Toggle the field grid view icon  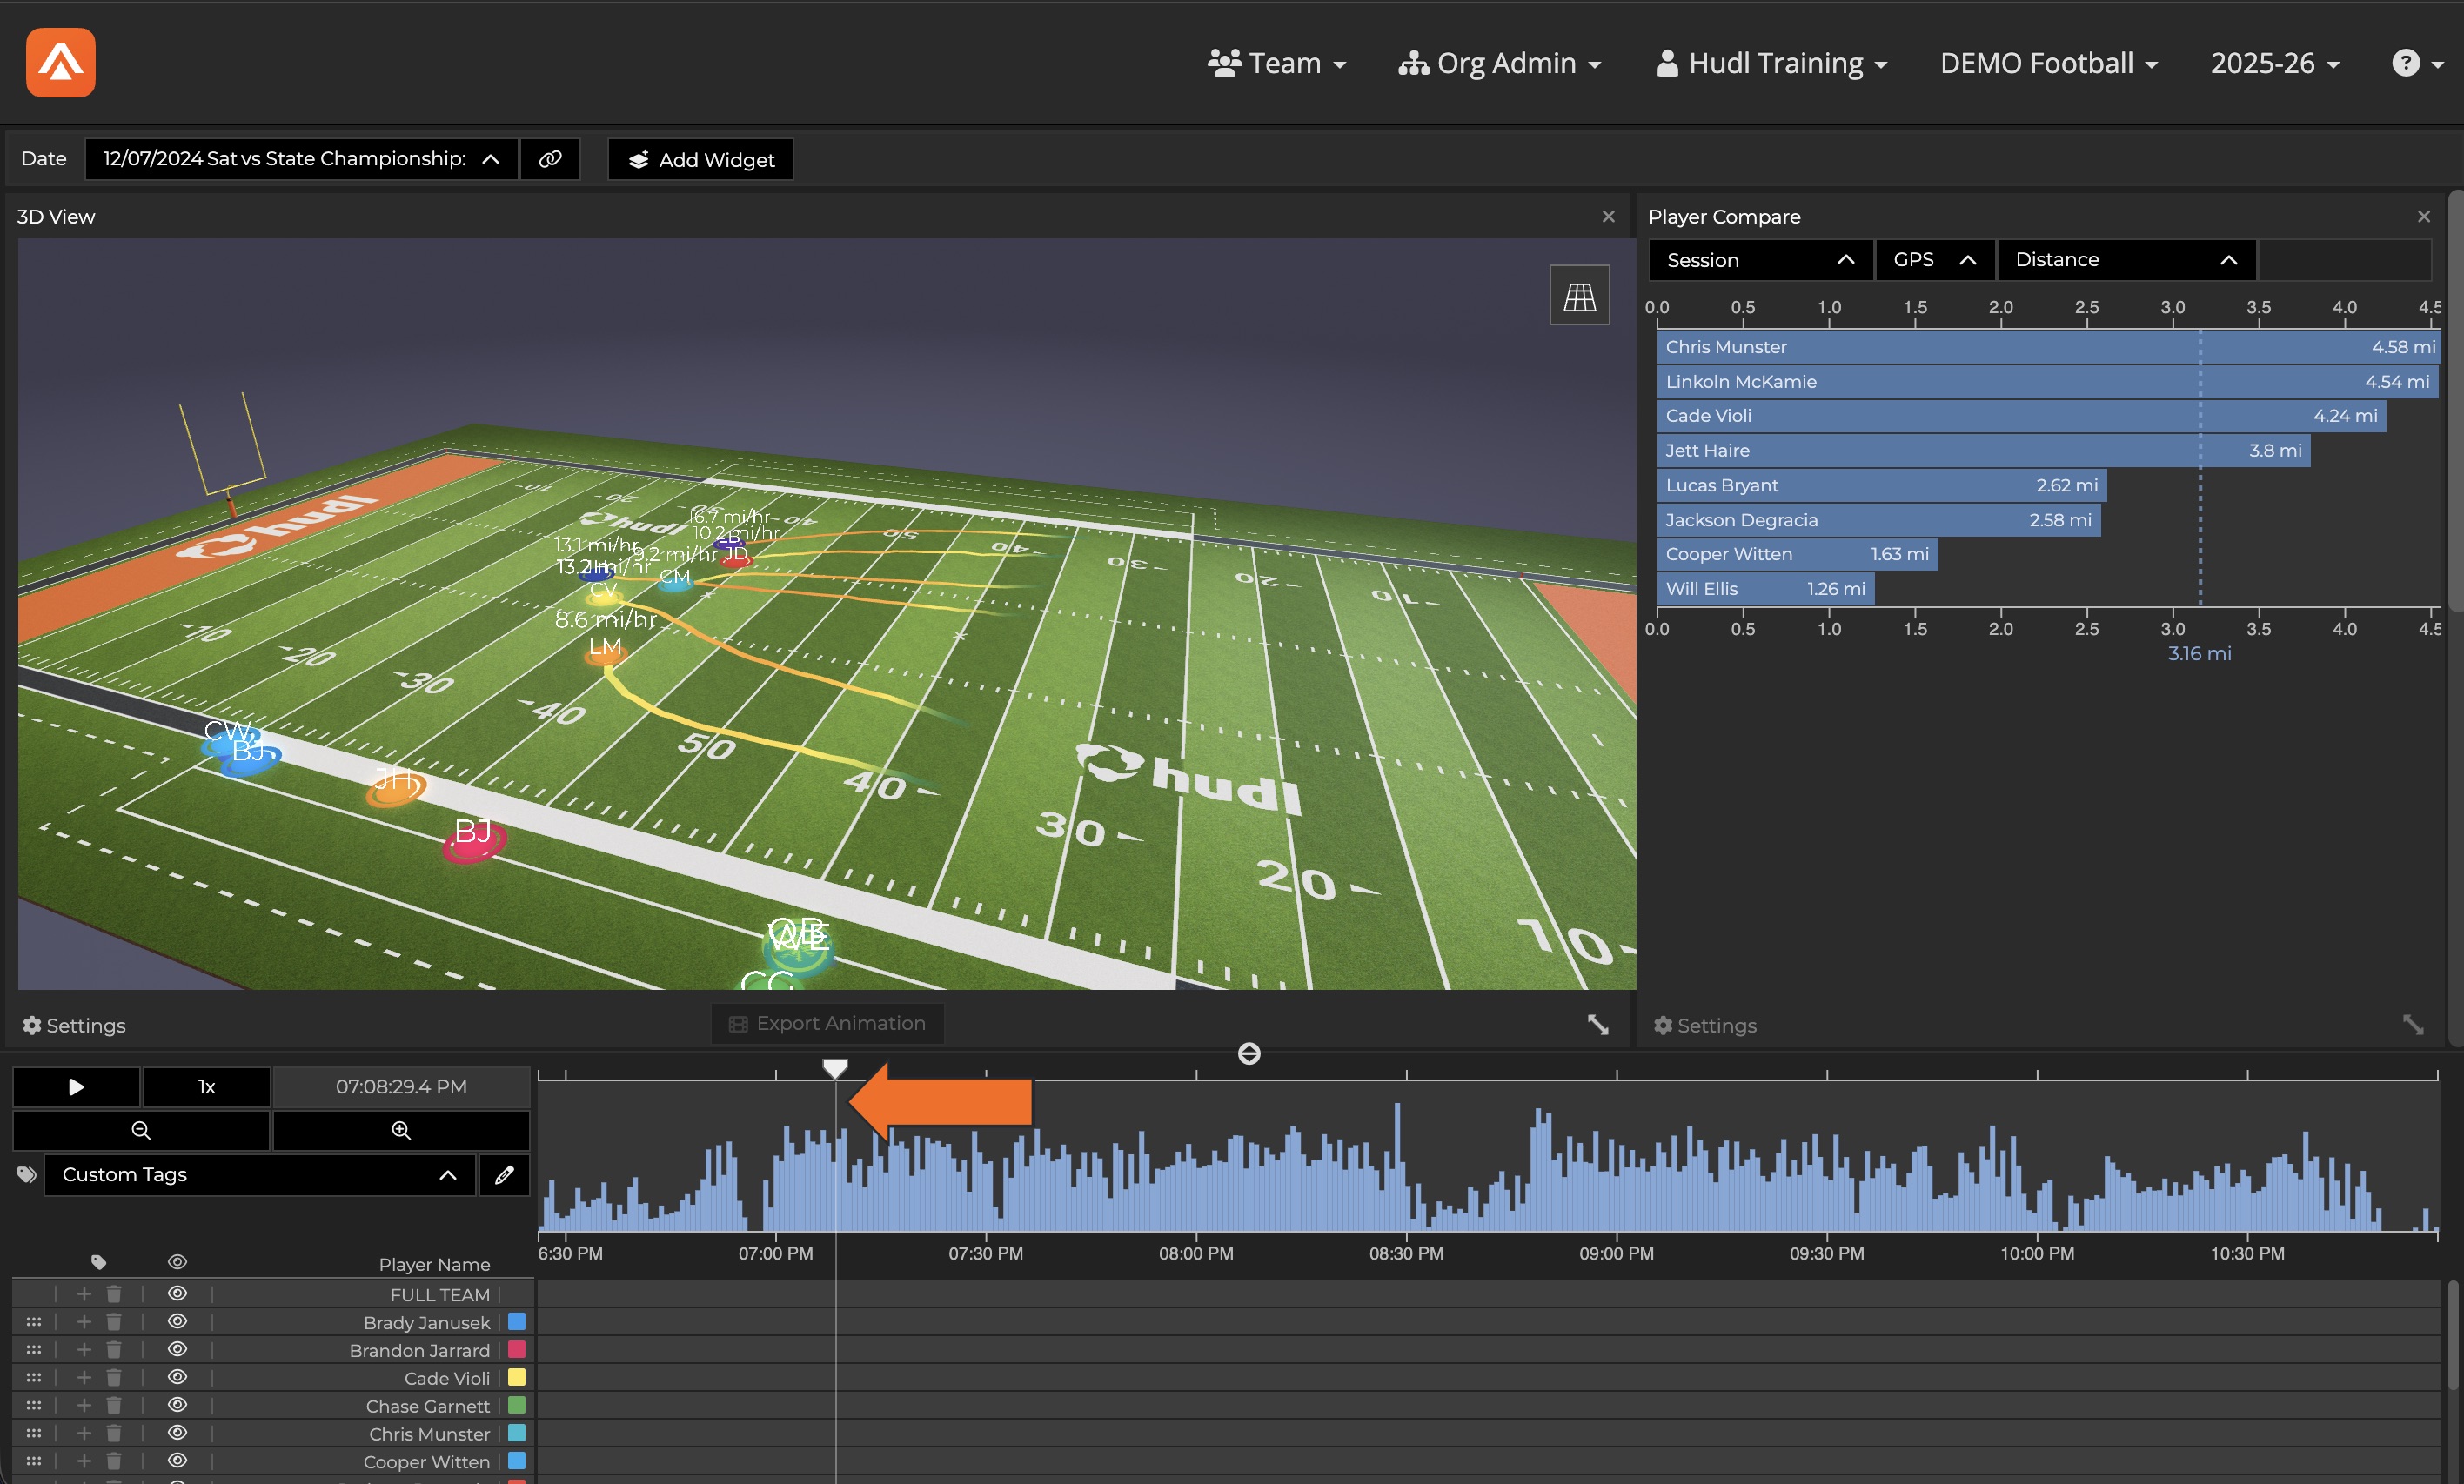(x=1579, y=295)
